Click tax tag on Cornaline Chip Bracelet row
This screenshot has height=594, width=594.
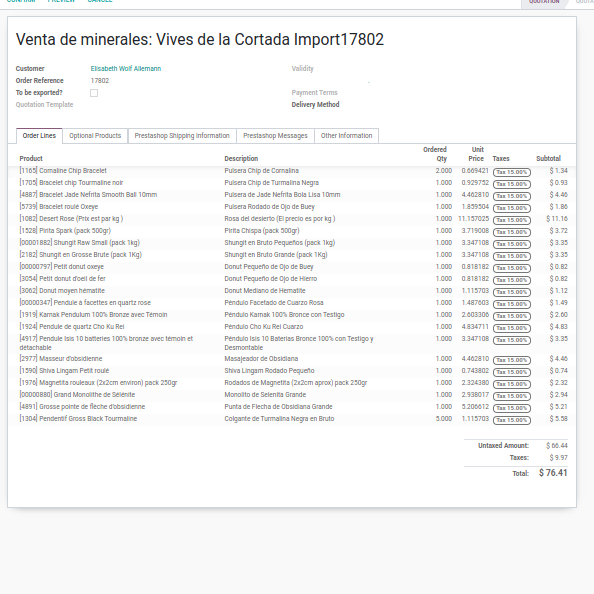[511, 172]
